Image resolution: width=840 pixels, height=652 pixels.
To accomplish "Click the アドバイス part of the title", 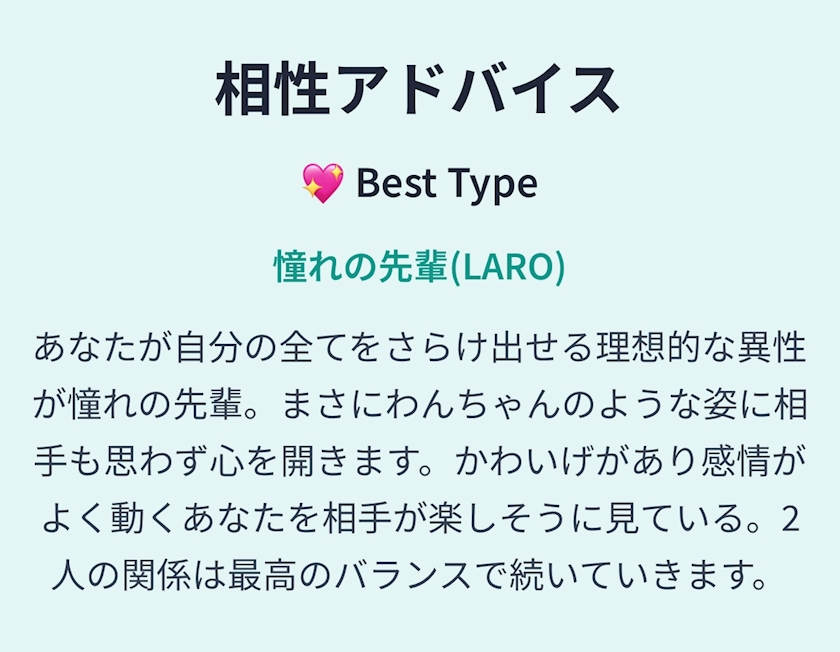I will [476, 90].
